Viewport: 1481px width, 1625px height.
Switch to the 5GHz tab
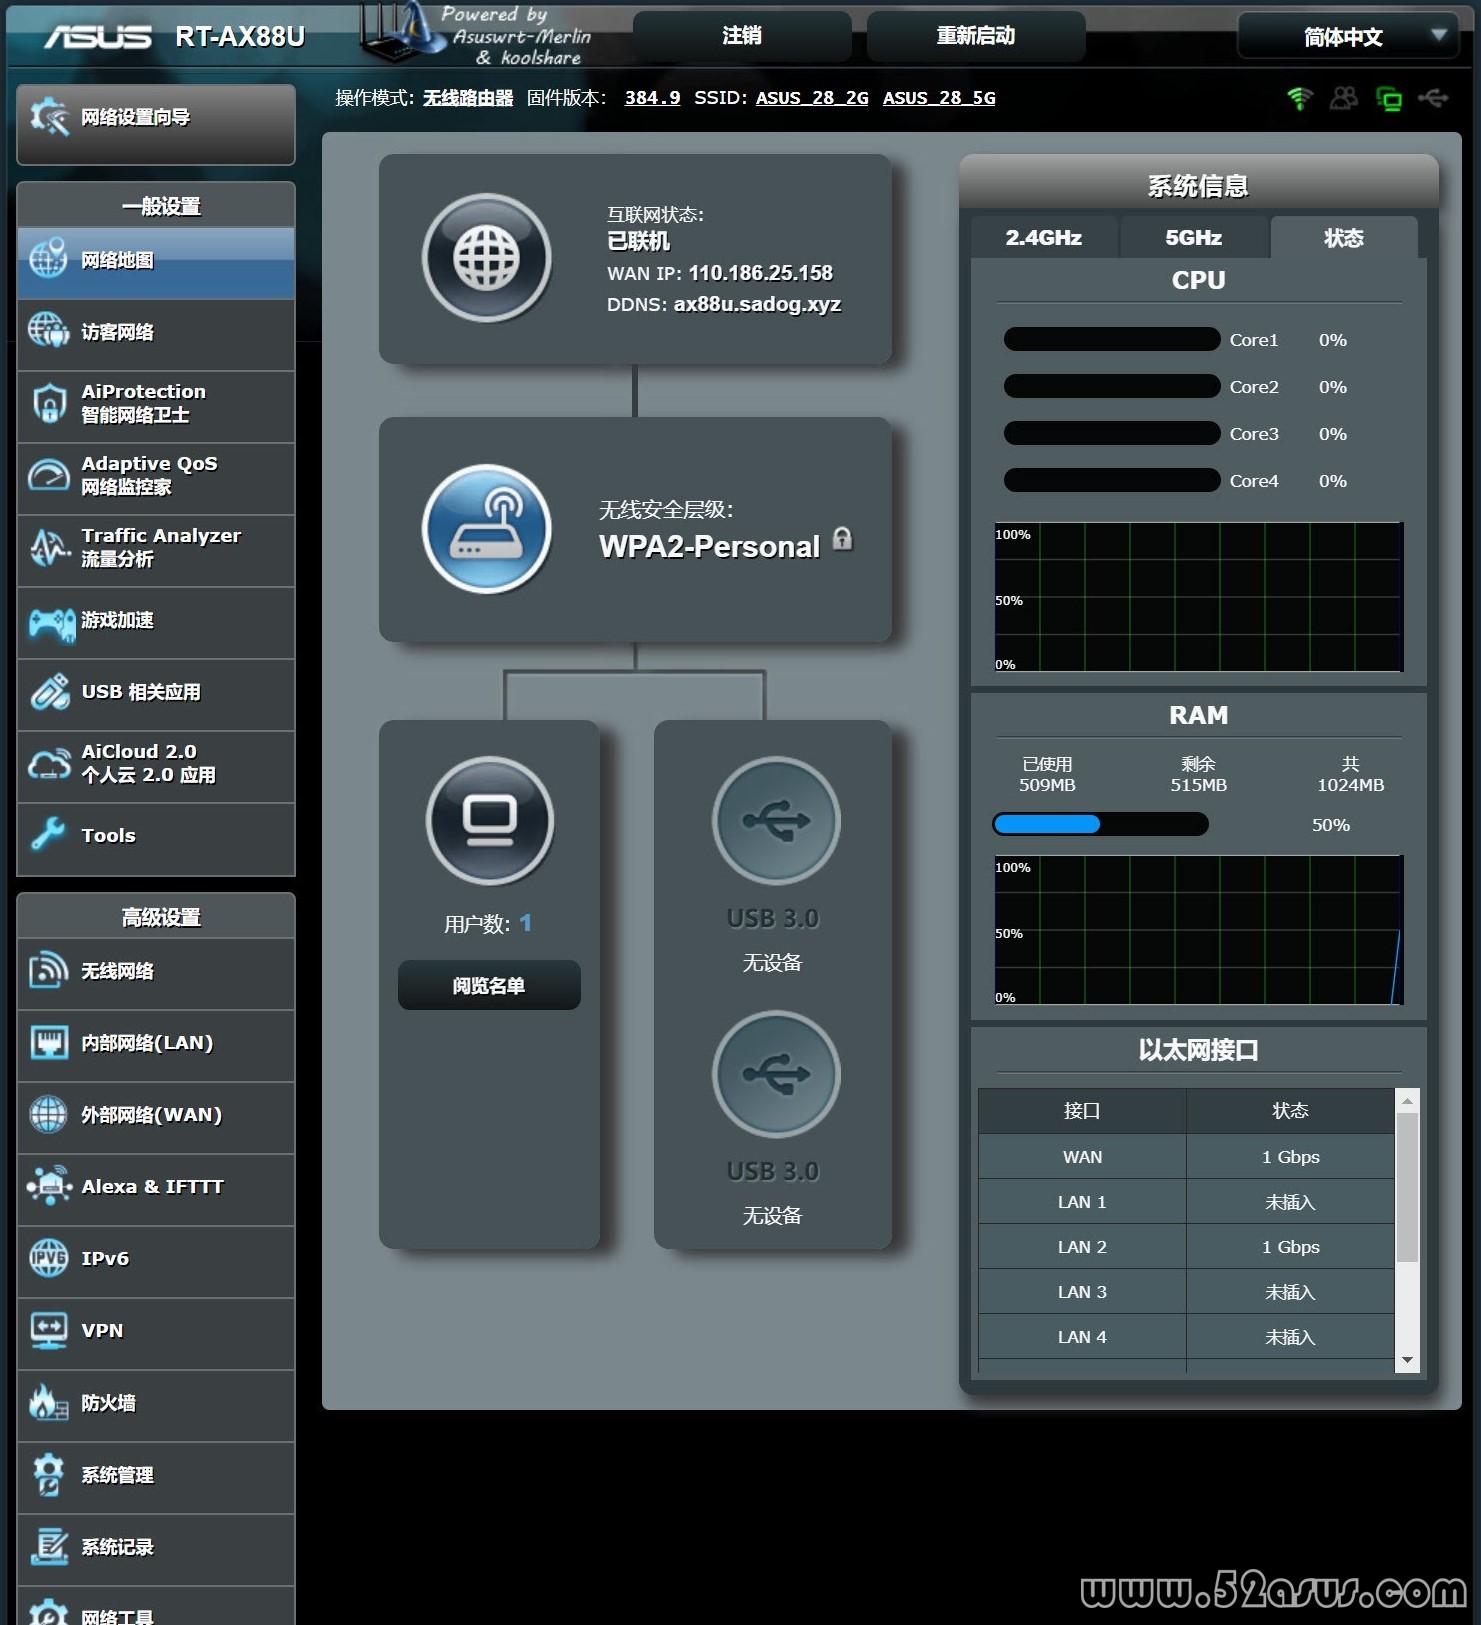[x=1194, y=238]
